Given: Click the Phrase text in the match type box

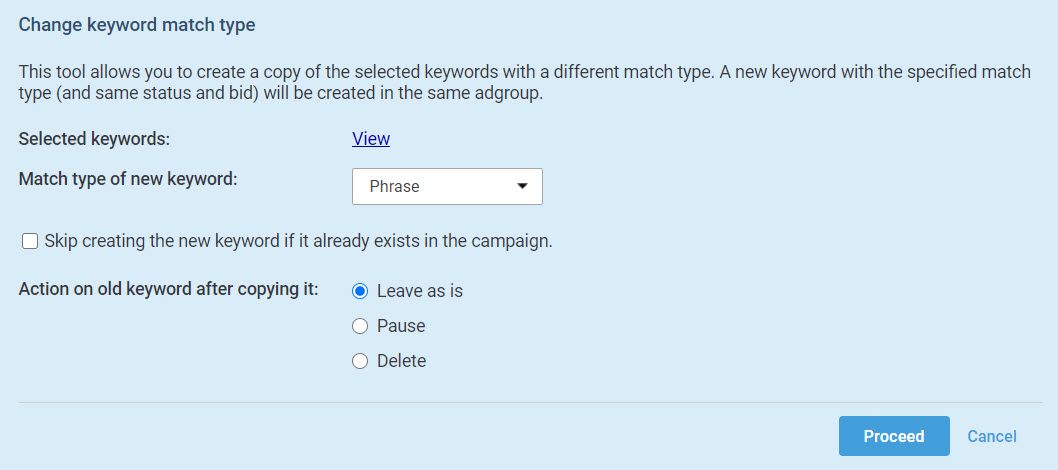Looking at the screenshot, I should point(394,187).
